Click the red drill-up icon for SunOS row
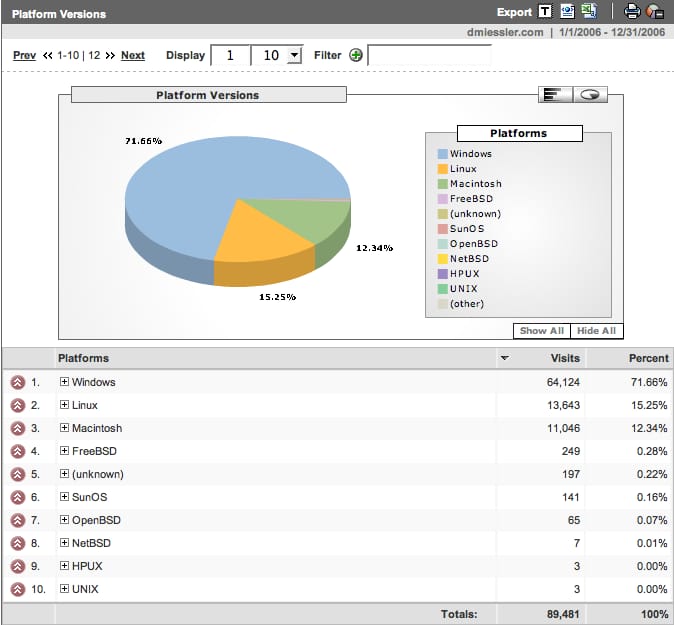Screen dimensions: 674x625 (18, 497)
